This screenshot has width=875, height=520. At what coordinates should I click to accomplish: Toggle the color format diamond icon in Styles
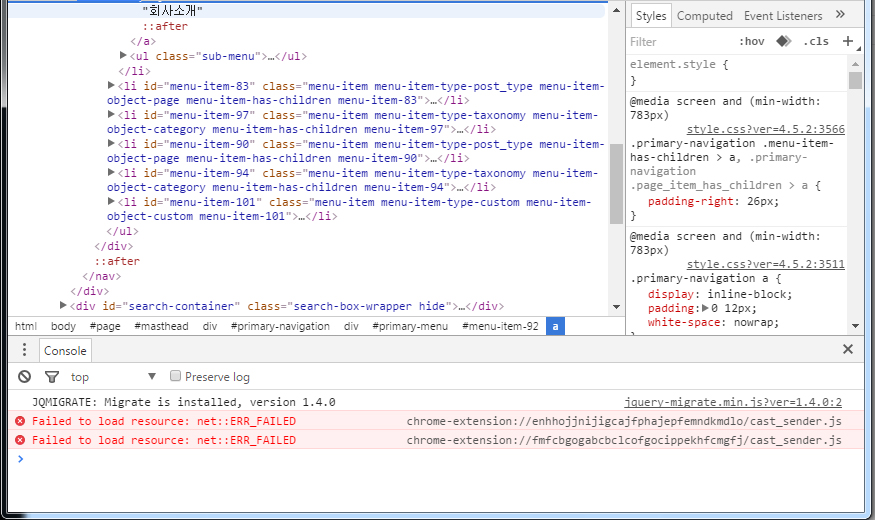click(x=783, y=41)
